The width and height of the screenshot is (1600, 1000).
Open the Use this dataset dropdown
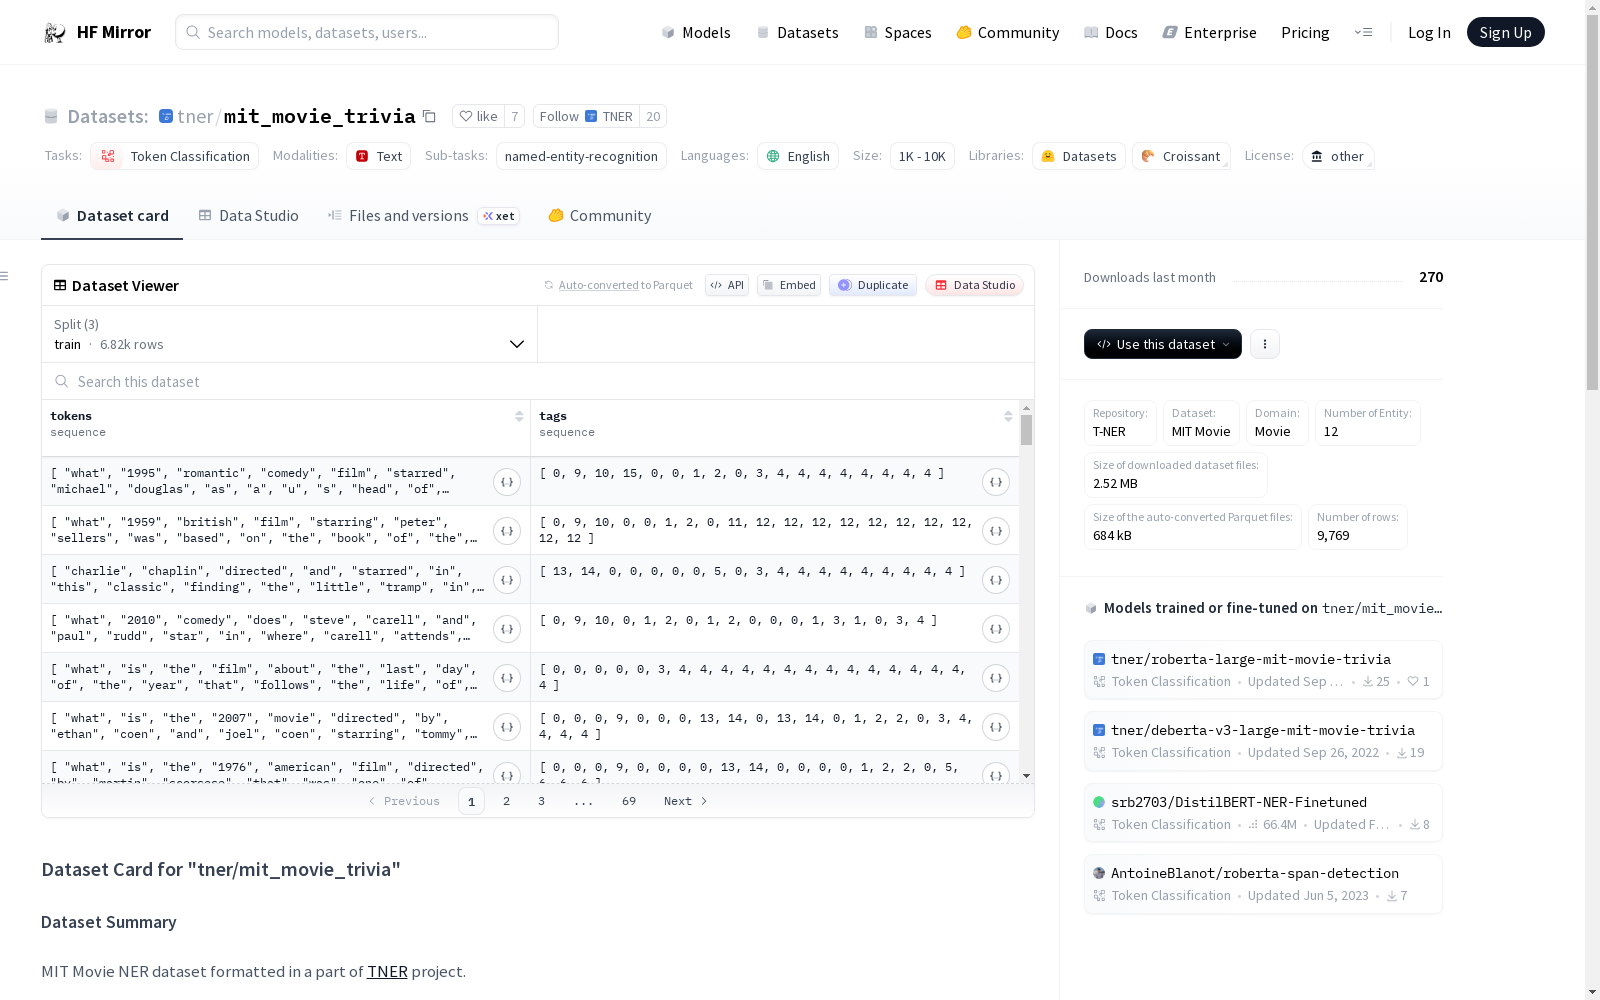pyautogui.click(x=1163, y=344)
